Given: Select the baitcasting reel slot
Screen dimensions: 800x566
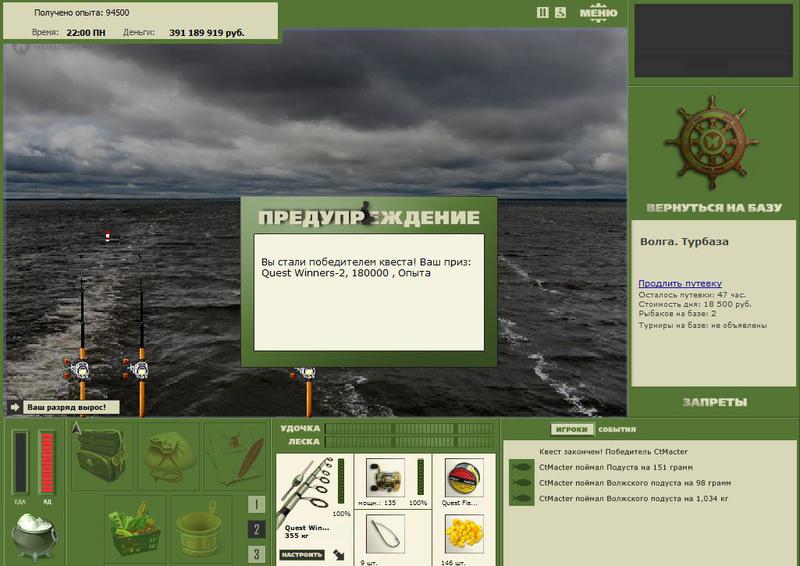Looking at the screenshot, I should pyautogui.click(x=386, y=478).
